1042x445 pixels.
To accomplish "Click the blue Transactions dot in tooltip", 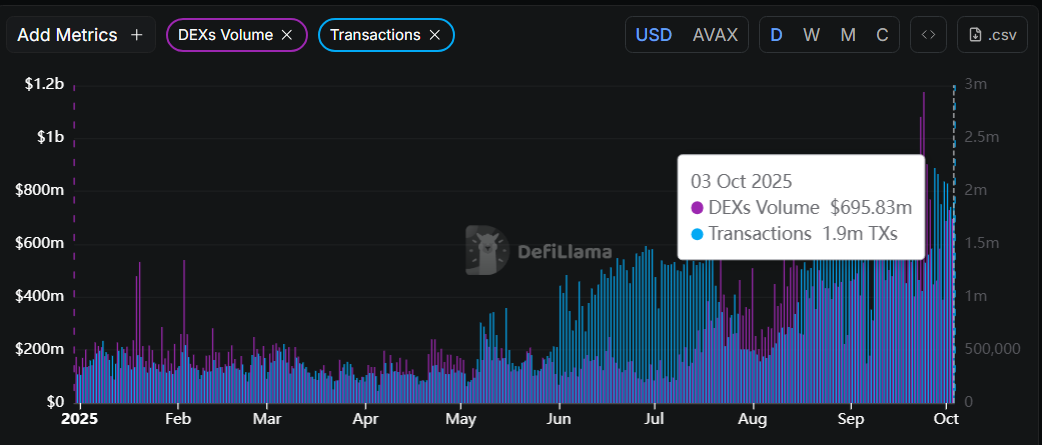I will [698, 235].
